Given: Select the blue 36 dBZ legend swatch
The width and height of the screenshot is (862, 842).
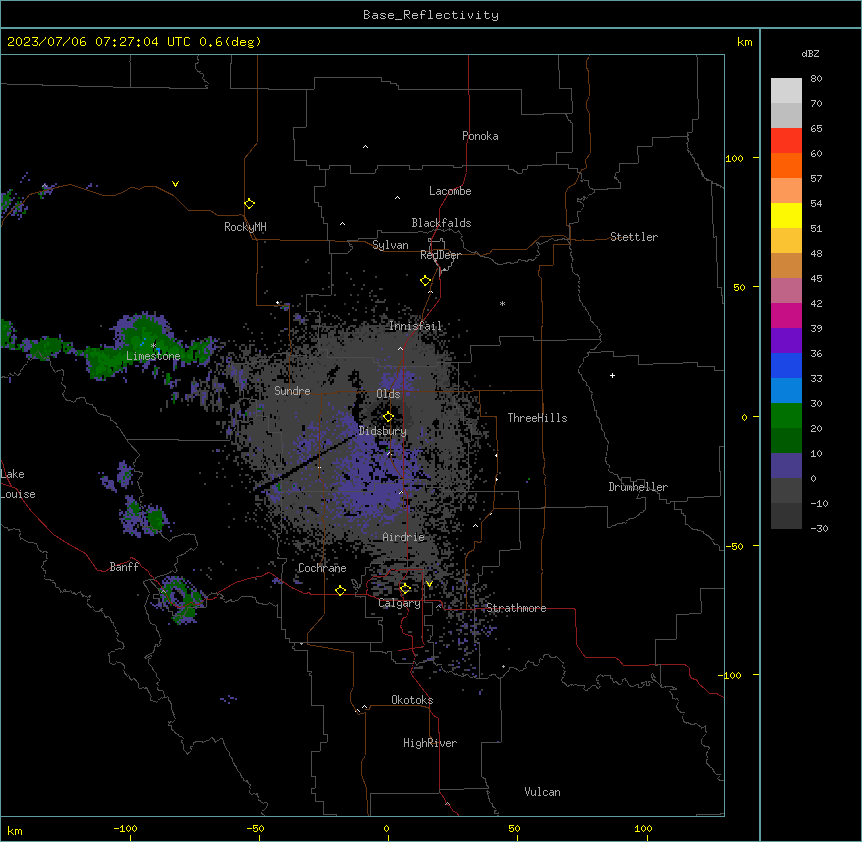Looking at the screenshot, I should pos(786,365).
